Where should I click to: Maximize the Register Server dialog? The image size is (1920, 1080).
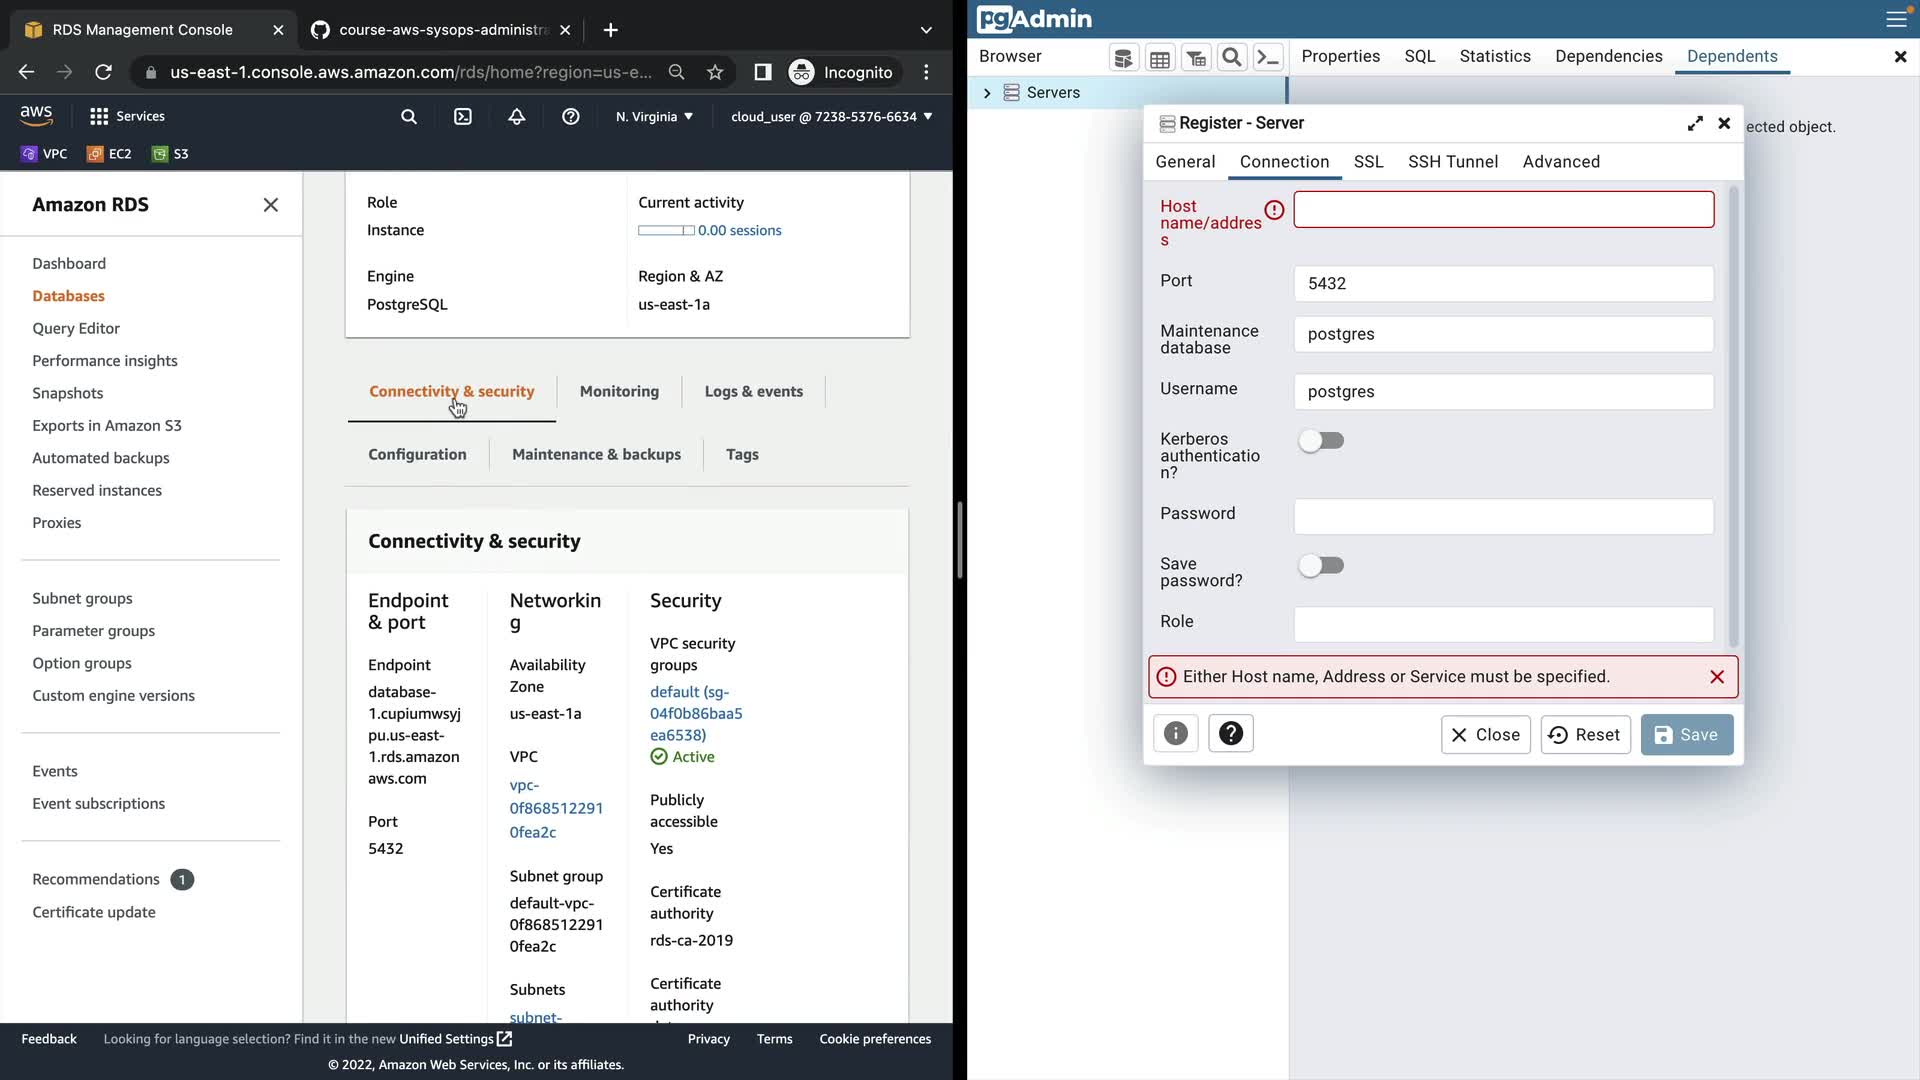1695,123
